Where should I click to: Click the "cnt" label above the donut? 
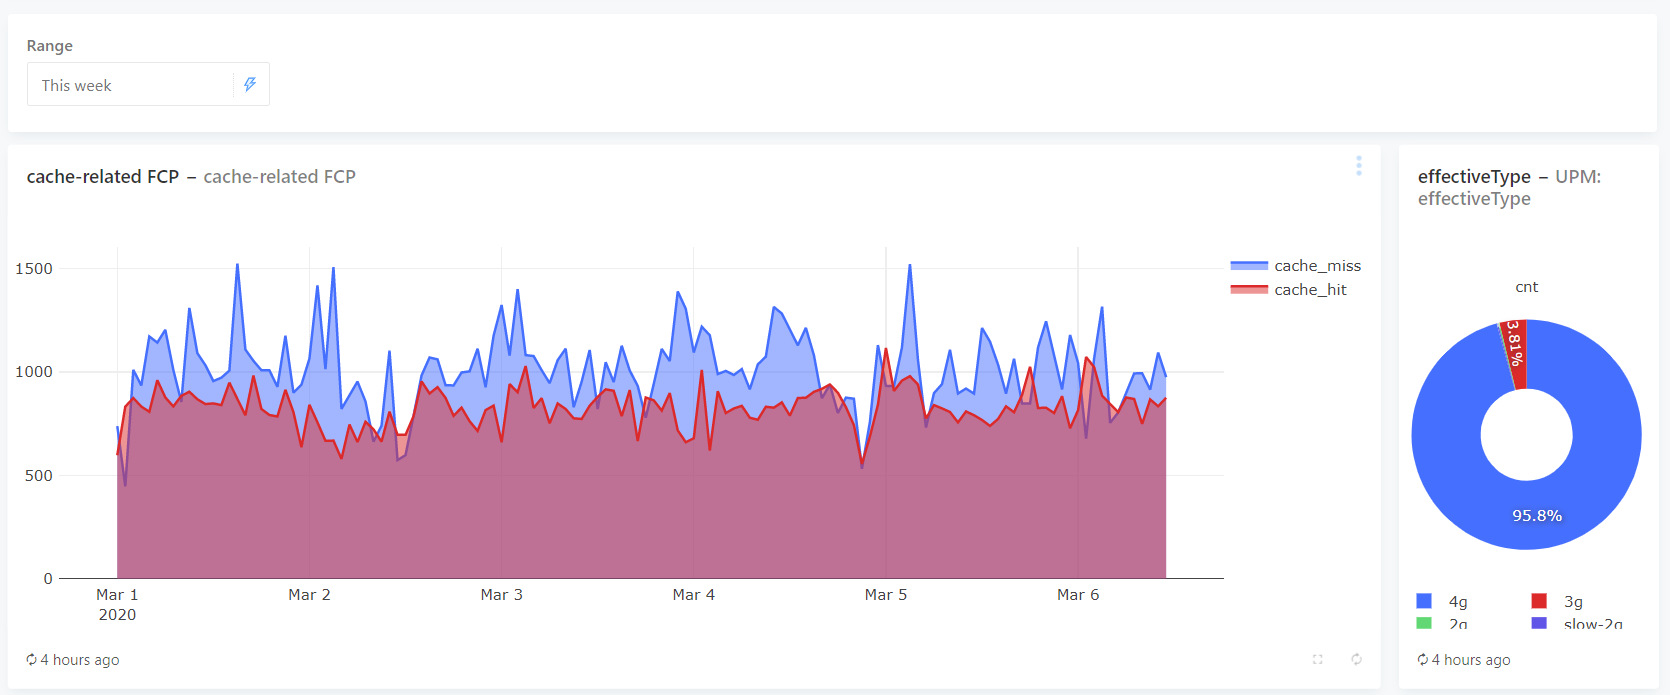pos(1526,287)
